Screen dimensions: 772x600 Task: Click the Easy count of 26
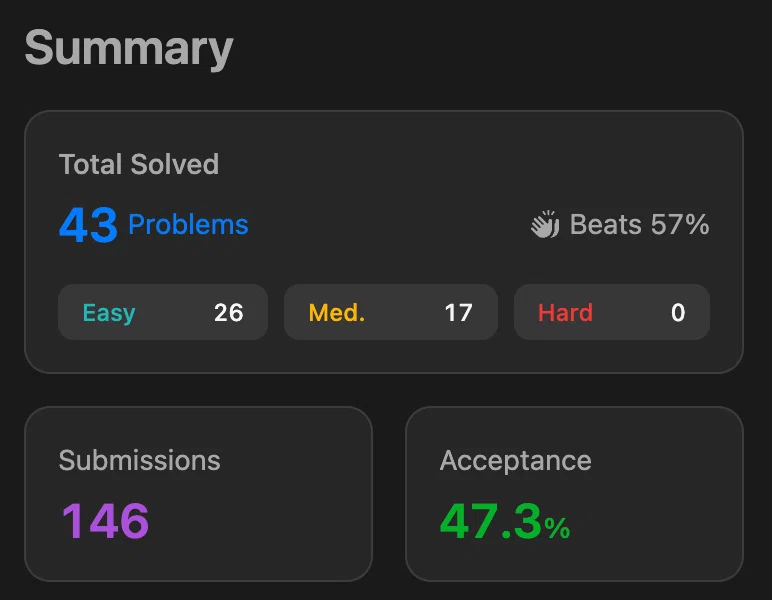tap(228, 313)
